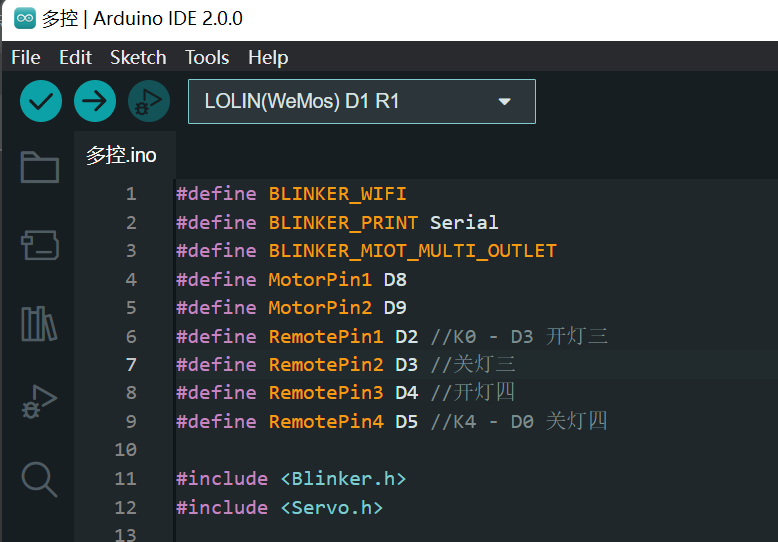
Task: Click the board selector dropdown arrow
Action: (x=505, y=102)
